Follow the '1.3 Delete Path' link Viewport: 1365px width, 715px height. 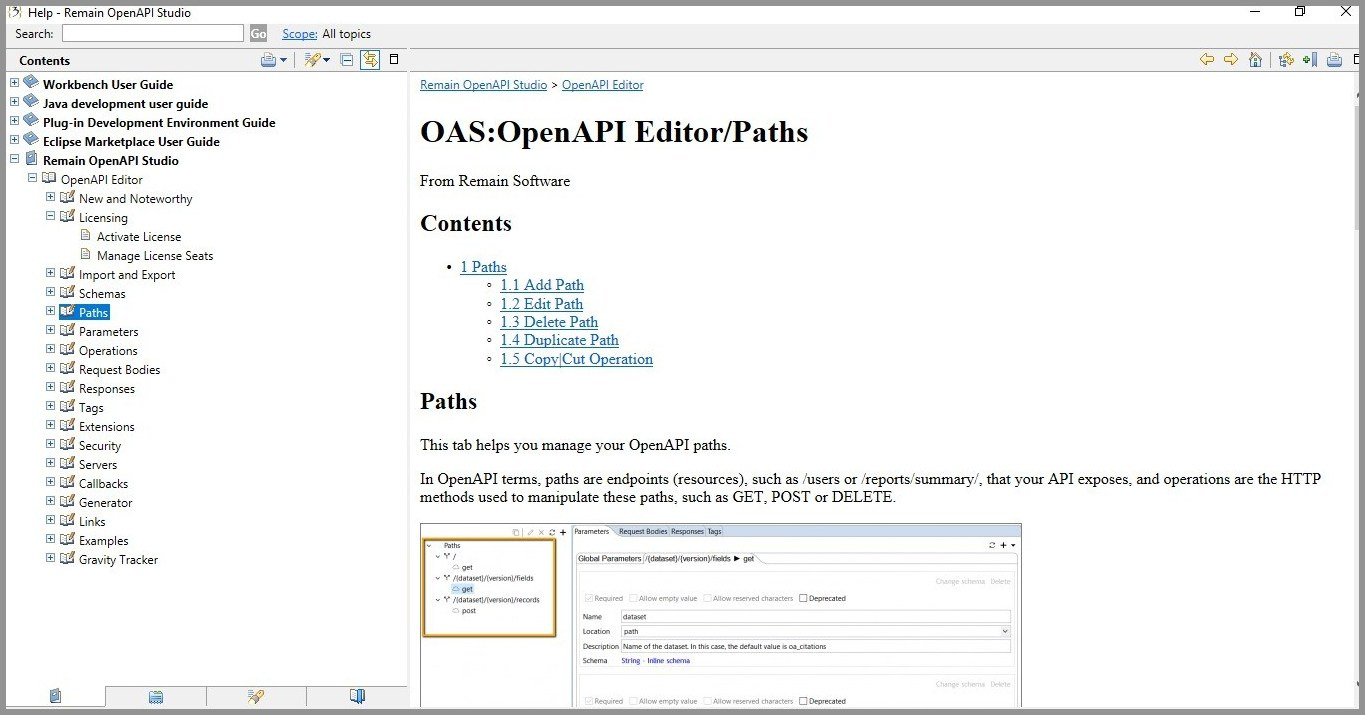pyautogui.click(x=549, y=322)
